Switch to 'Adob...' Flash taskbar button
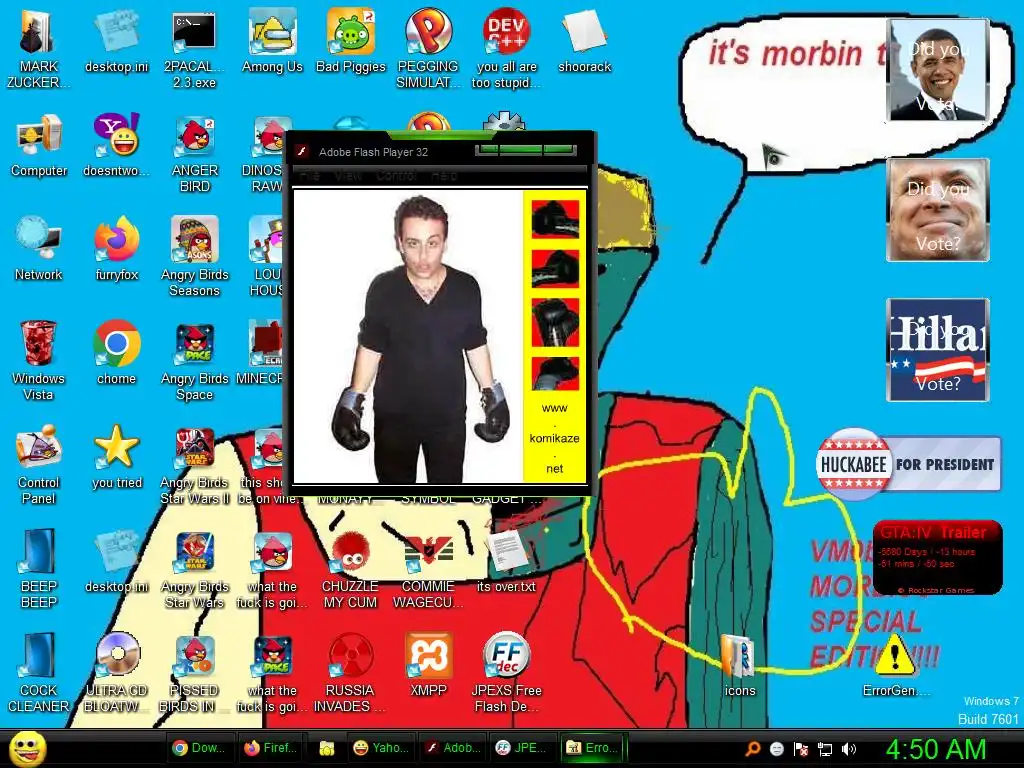Screen dimensions: 1024x768 point(452,748)
